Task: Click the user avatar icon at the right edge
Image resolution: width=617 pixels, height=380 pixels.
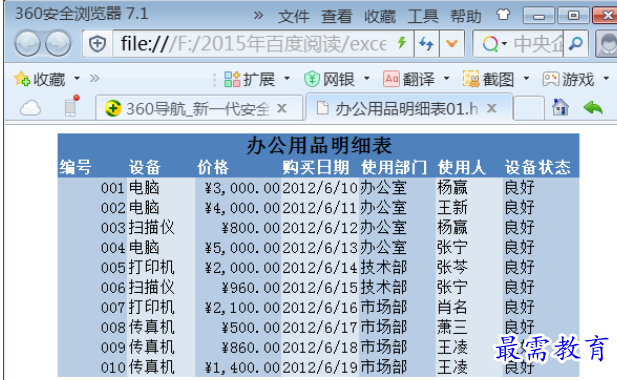Action: click(x=608, y=44)
